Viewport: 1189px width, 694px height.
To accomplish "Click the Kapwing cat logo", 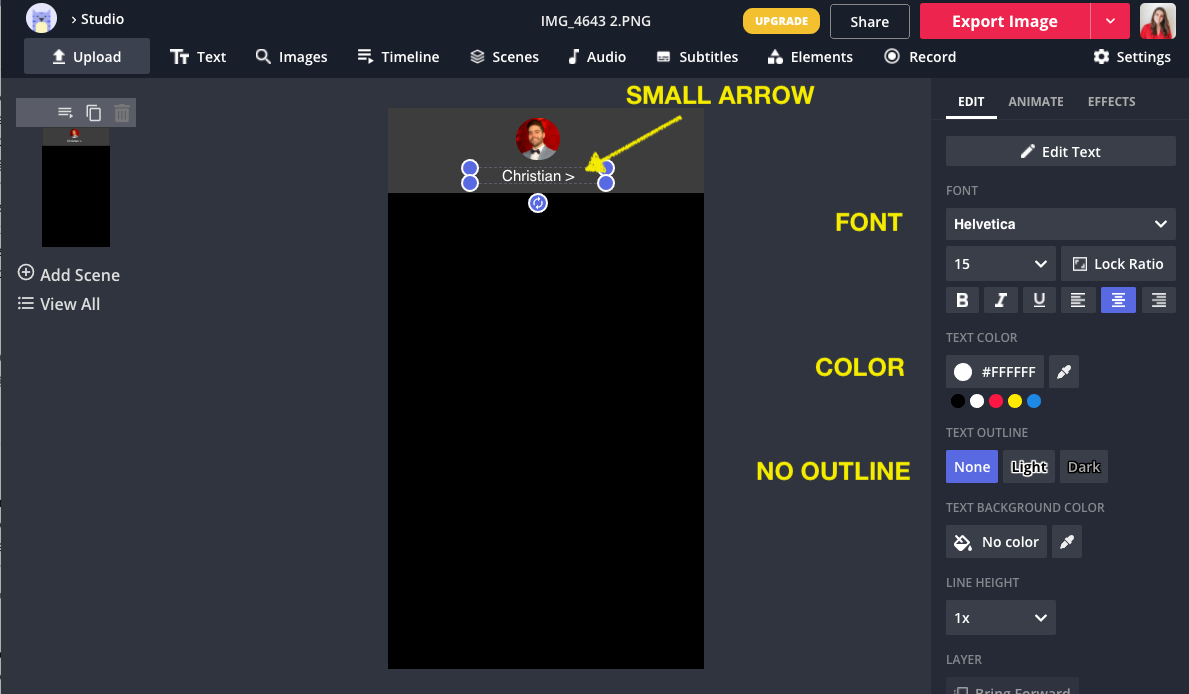I will tap(41, 18).
